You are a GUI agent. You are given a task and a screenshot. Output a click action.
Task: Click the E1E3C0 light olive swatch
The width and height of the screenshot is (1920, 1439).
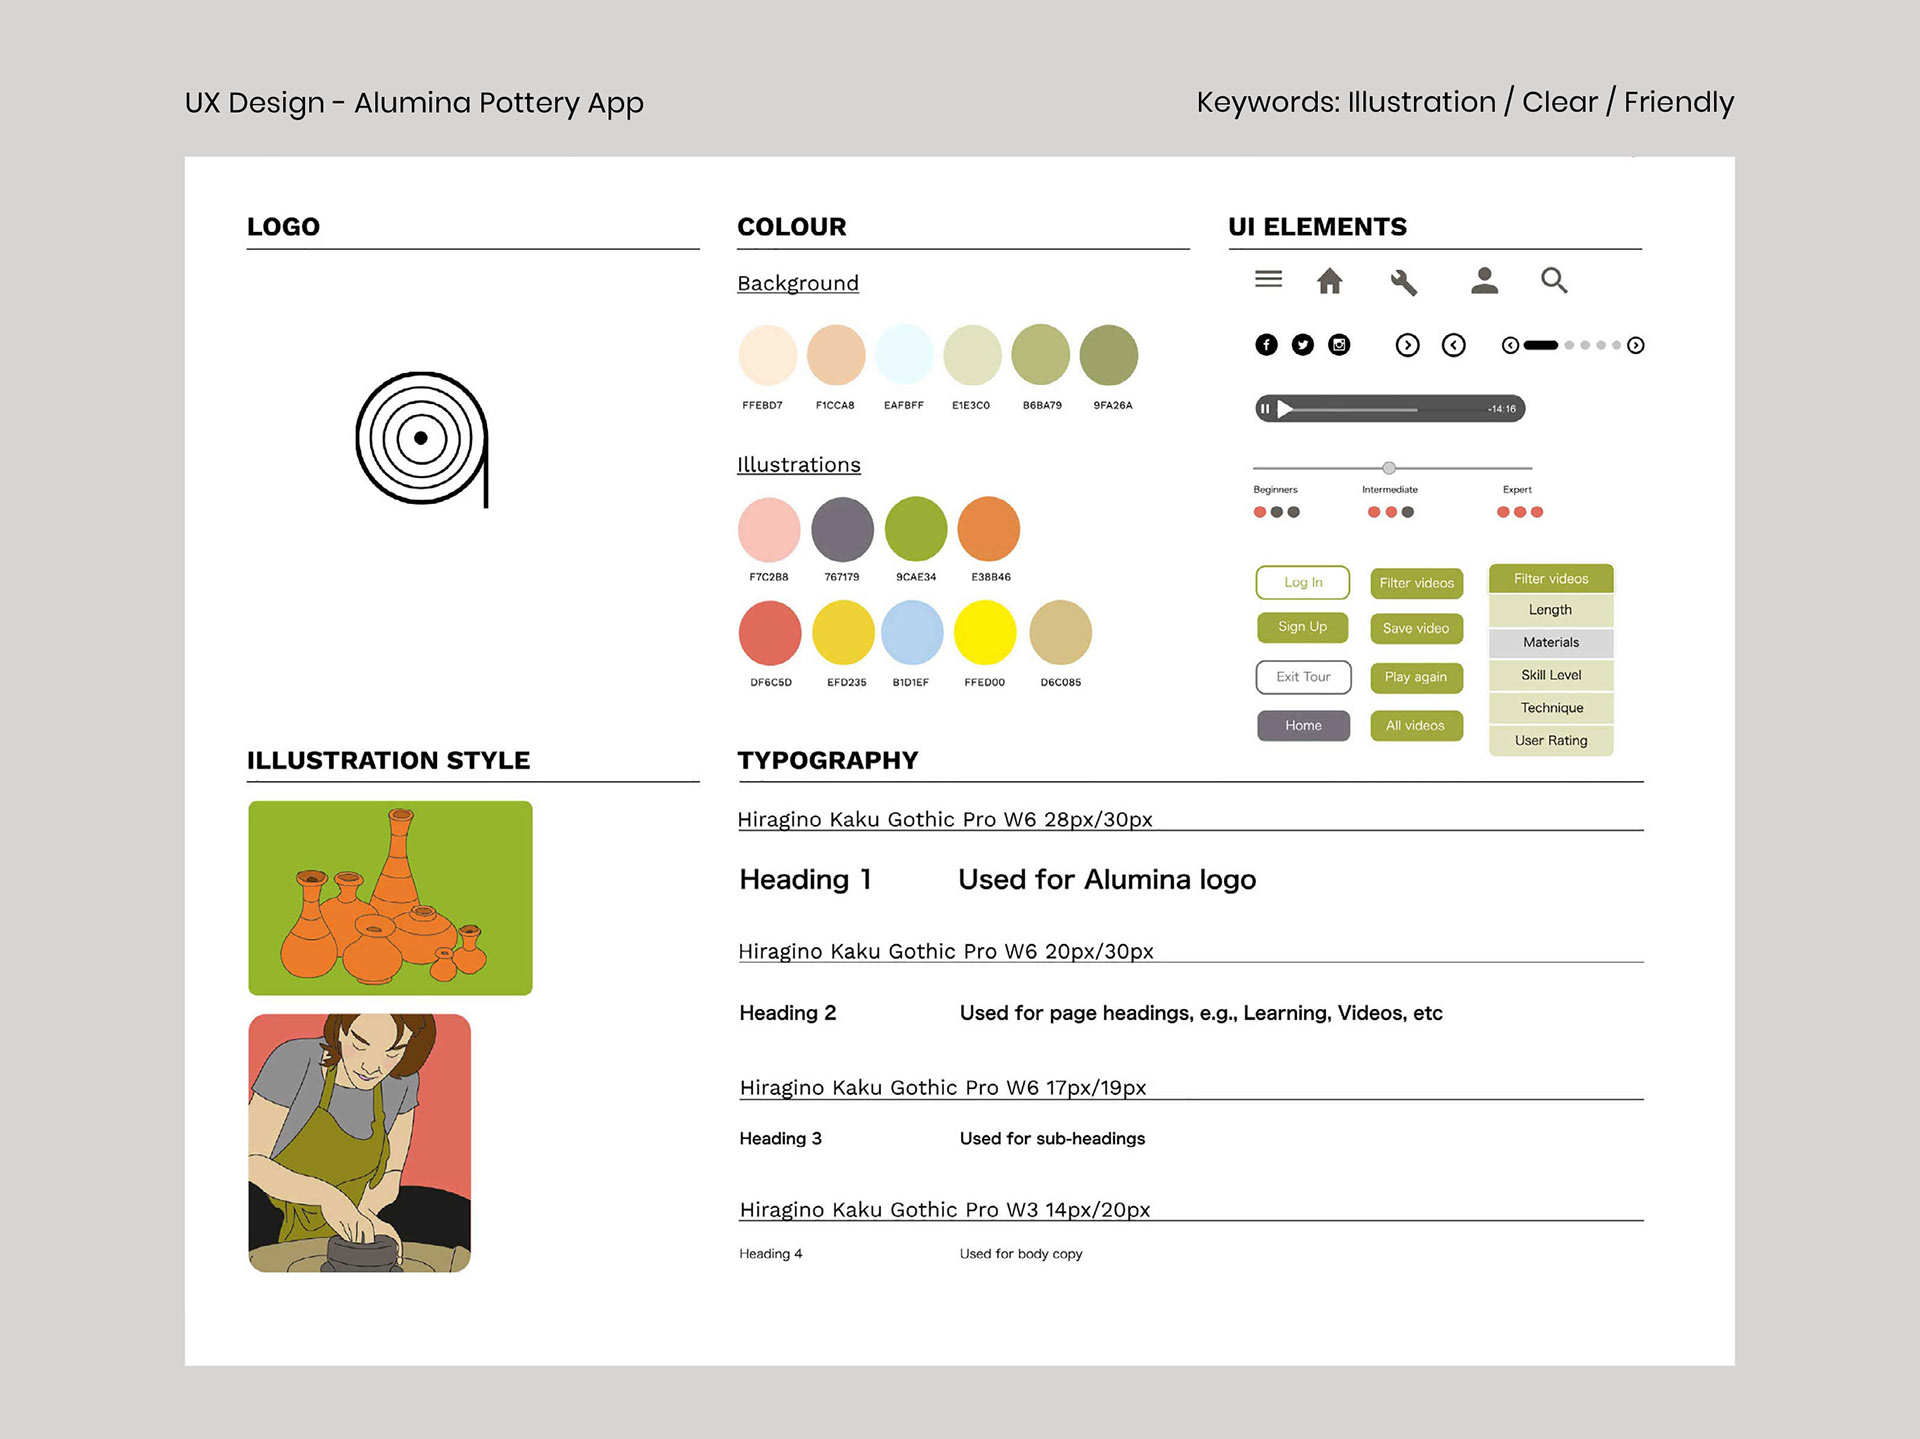coord(972,355)
